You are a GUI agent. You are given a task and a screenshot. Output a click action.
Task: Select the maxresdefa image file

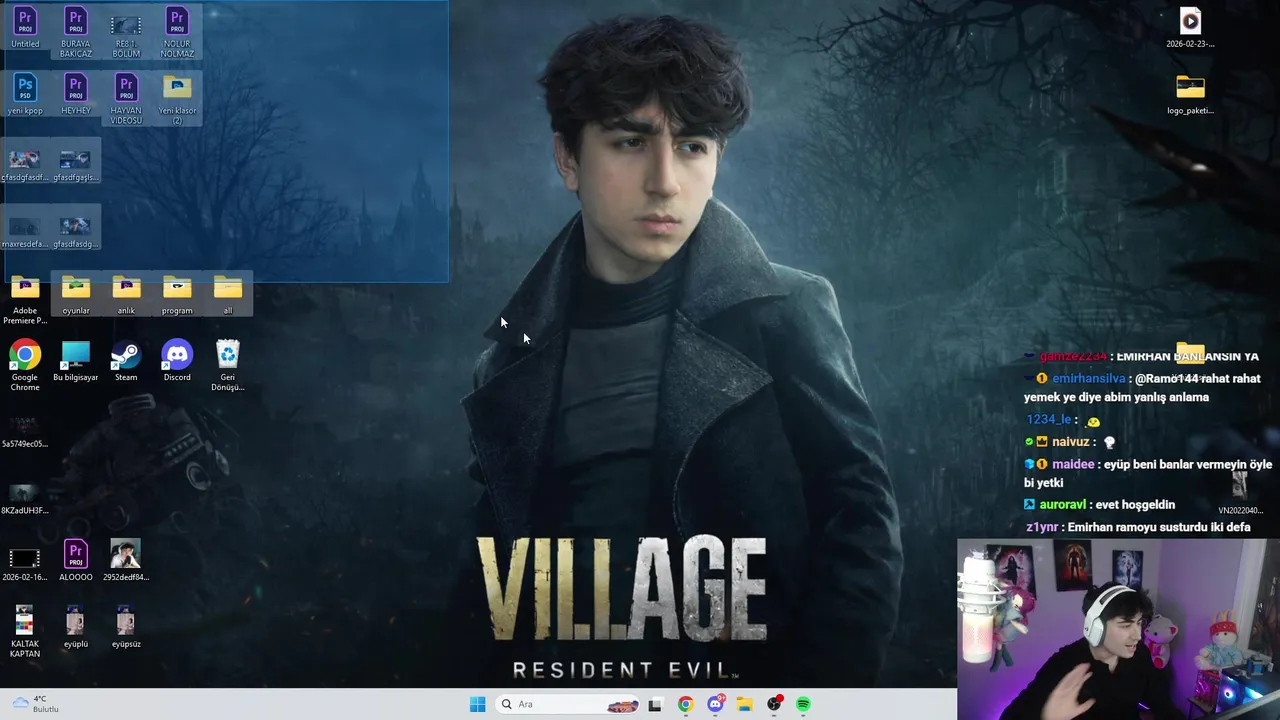[x=25, y=232]
